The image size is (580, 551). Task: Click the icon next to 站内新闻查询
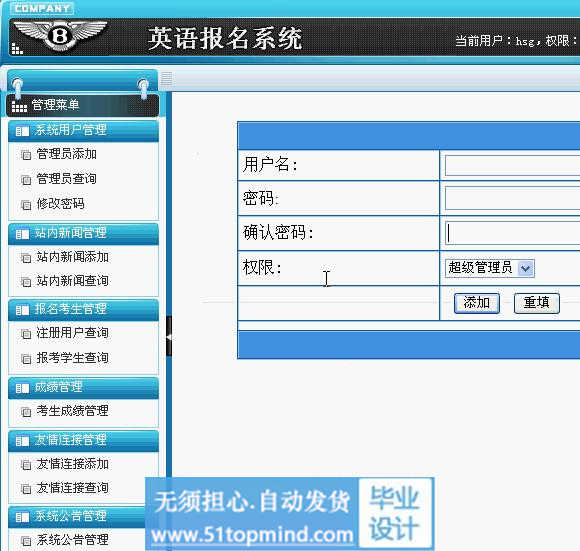pyautogui.click(x=26, y=282)
